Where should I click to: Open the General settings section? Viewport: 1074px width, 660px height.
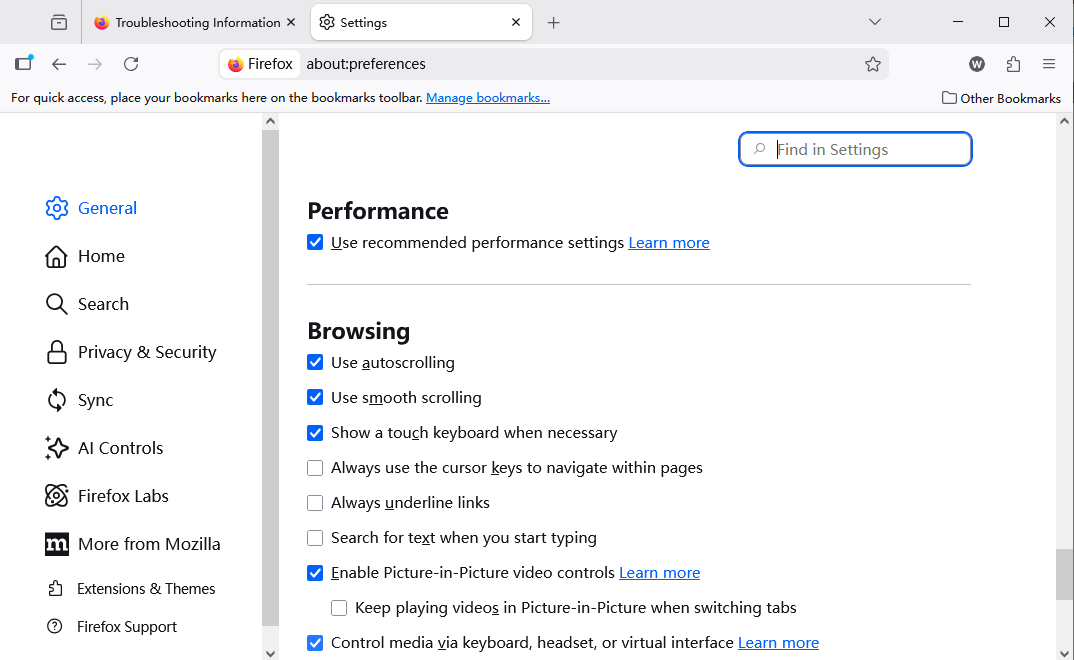[107, 208]
